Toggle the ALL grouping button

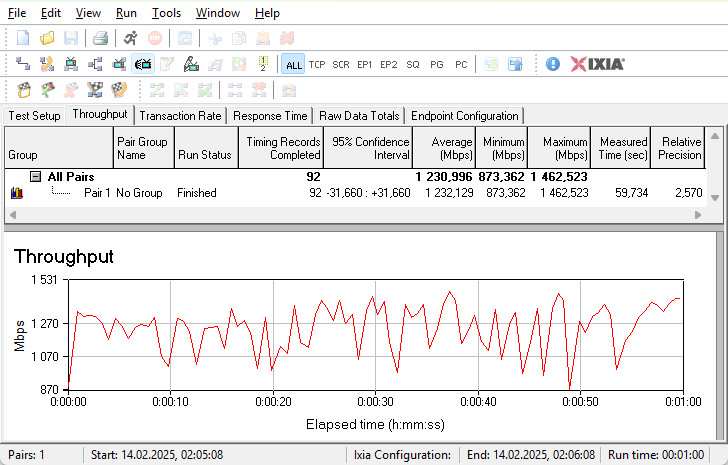tap(293, 65)
